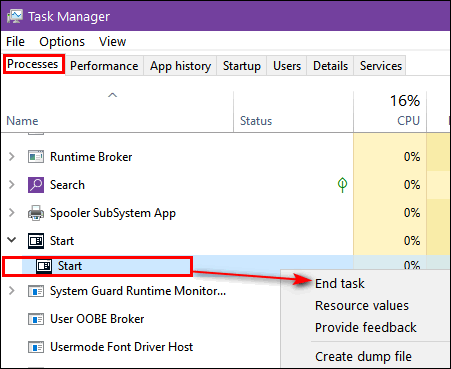Select the highlighted child Start process name

(x=70, y=266)
